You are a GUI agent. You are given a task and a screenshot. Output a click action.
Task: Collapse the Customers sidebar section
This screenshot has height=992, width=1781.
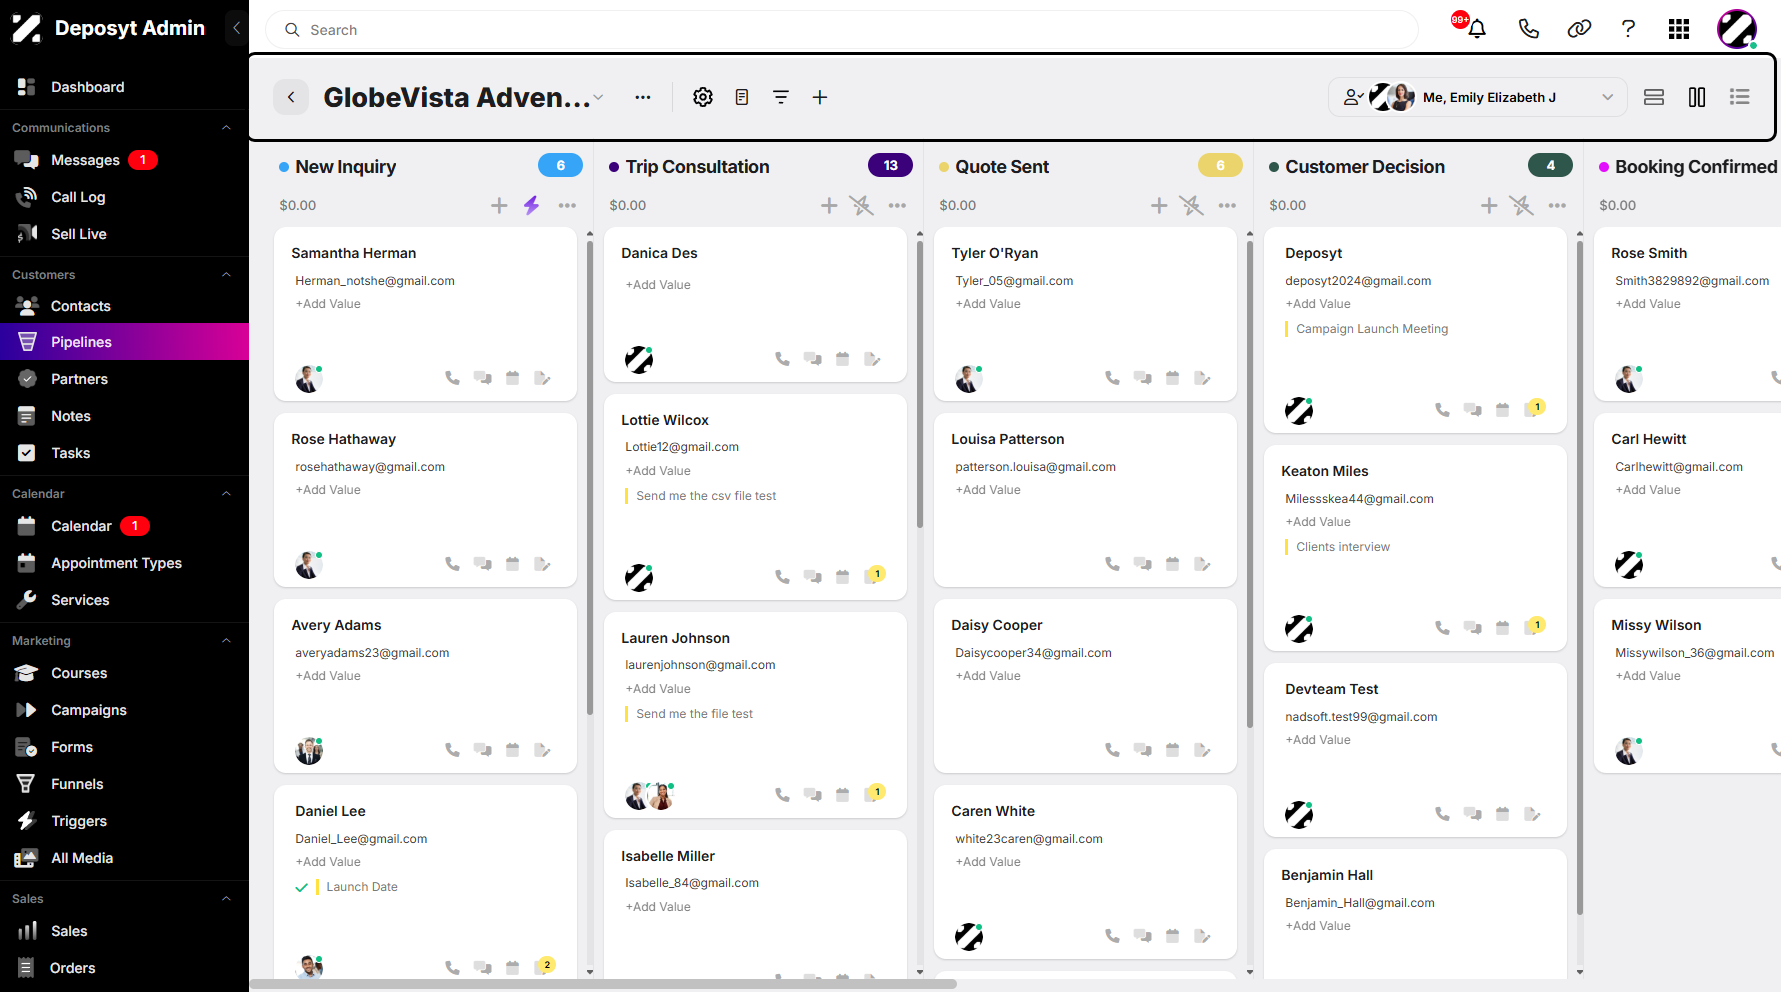(226, 275)
